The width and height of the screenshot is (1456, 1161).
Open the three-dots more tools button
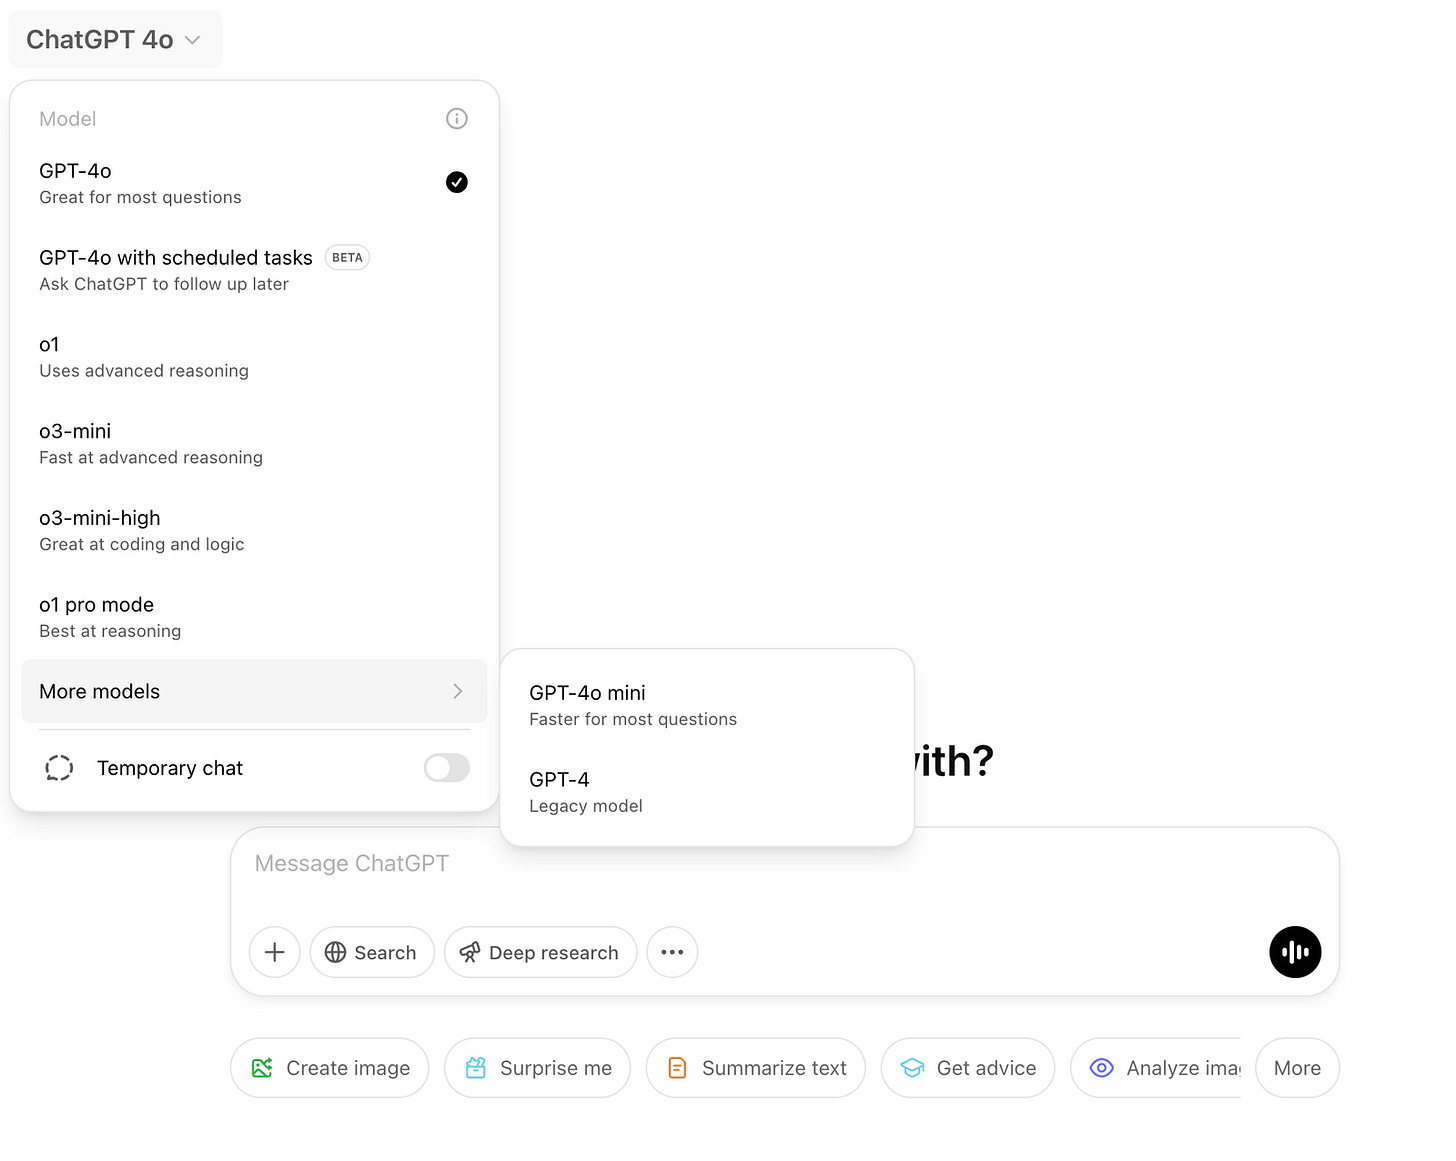pos(672,952)
